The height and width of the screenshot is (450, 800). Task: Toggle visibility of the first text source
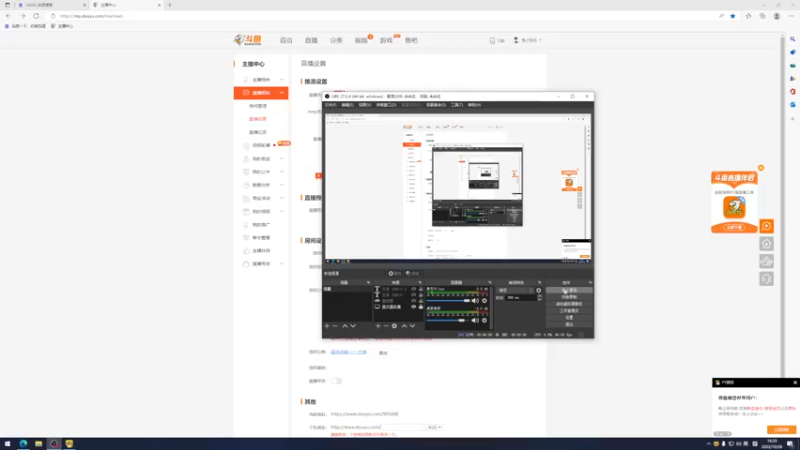(414, 289)
